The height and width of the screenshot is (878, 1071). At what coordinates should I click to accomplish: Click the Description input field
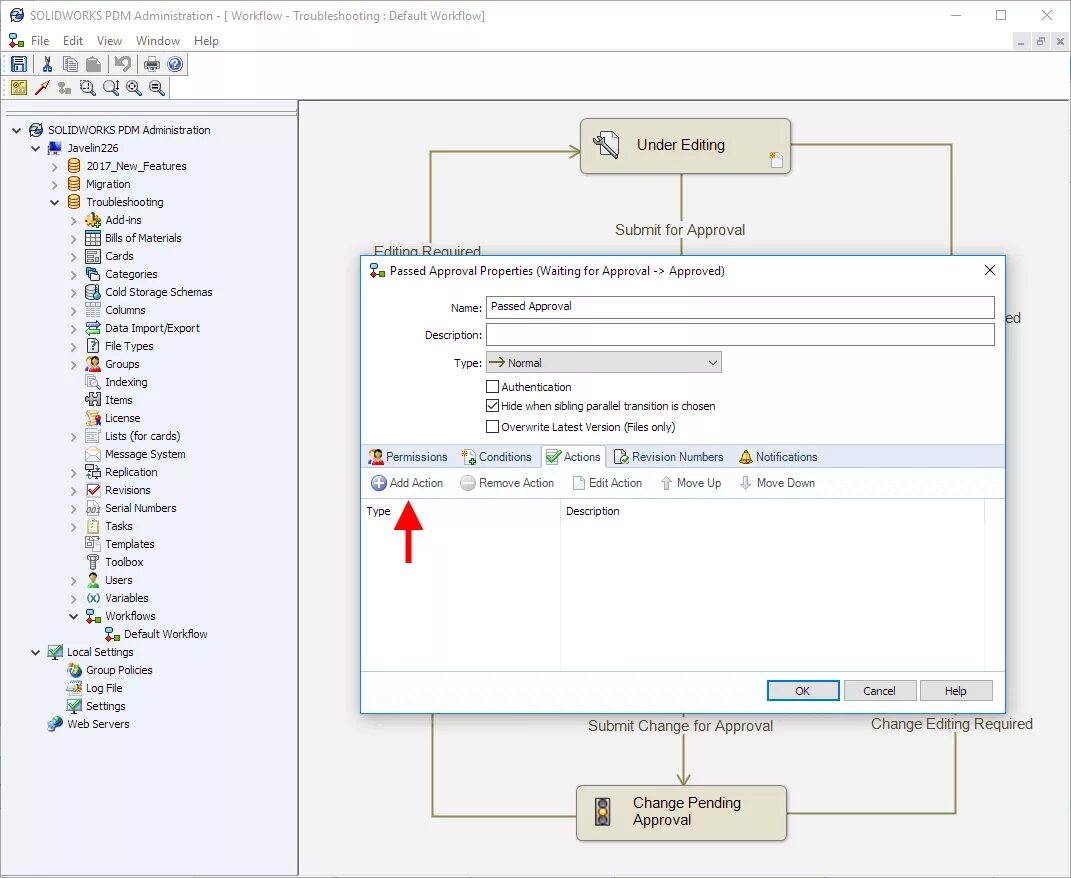coord(740,335)
